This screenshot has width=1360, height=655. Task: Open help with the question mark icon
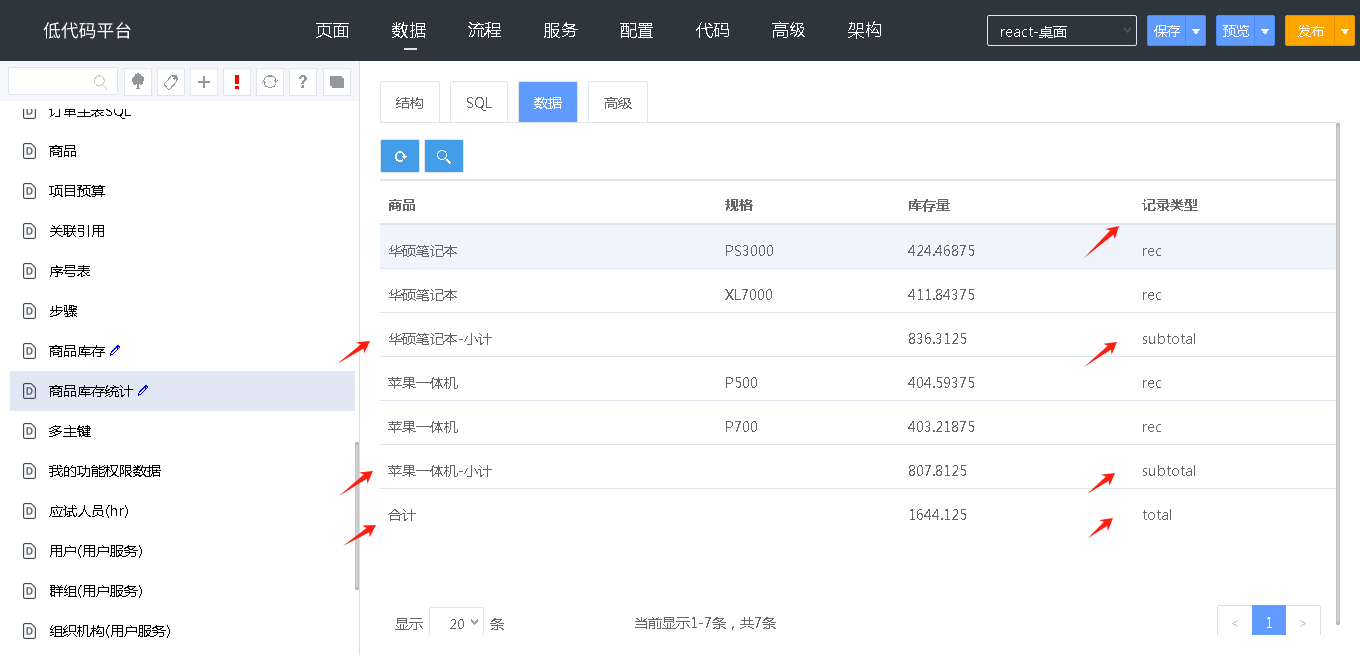click(303, 82)
